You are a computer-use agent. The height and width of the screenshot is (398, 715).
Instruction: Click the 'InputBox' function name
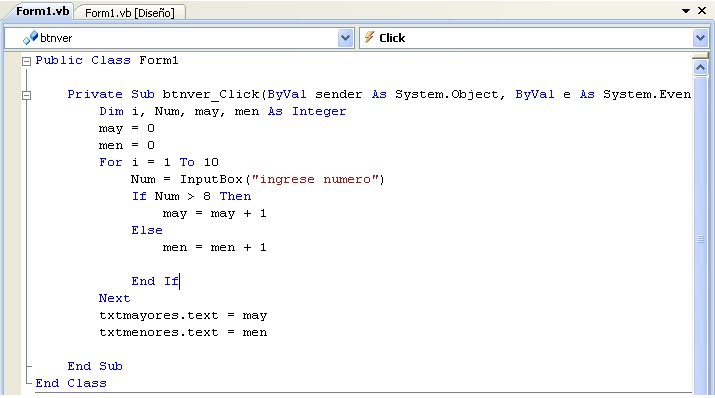[x=211, y=179]
